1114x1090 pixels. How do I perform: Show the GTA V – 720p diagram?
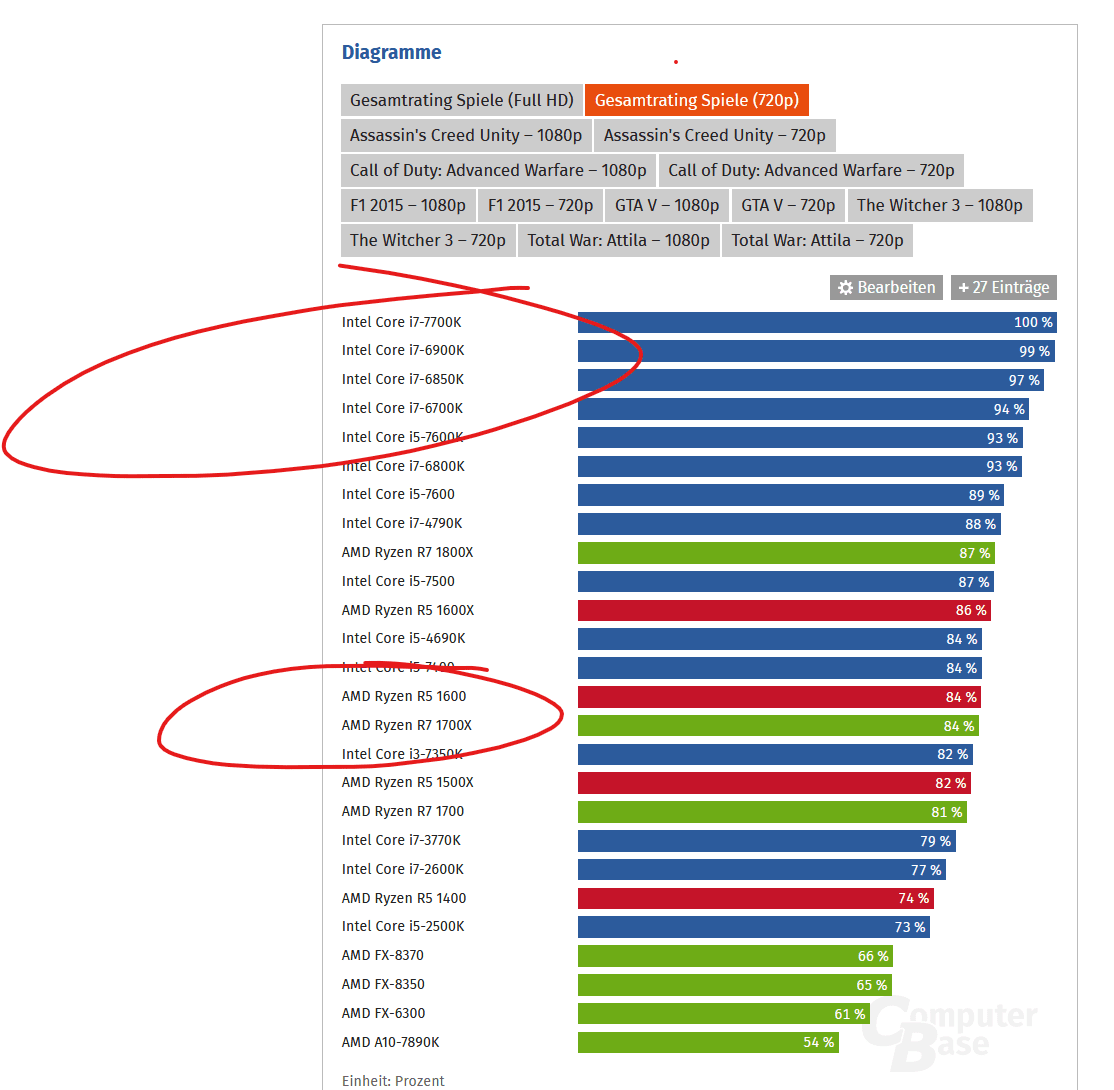(x=788, y=205)
